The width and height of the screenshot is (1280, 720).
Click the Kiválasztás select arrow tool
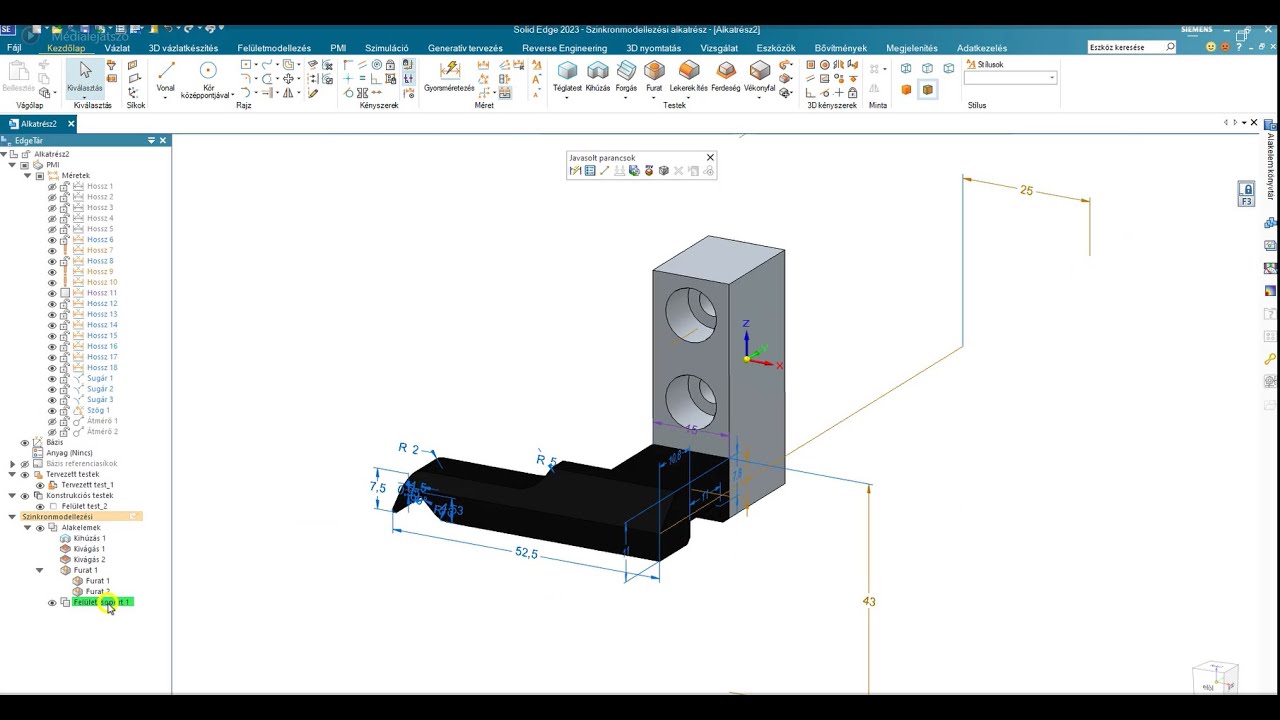(85, 77)
